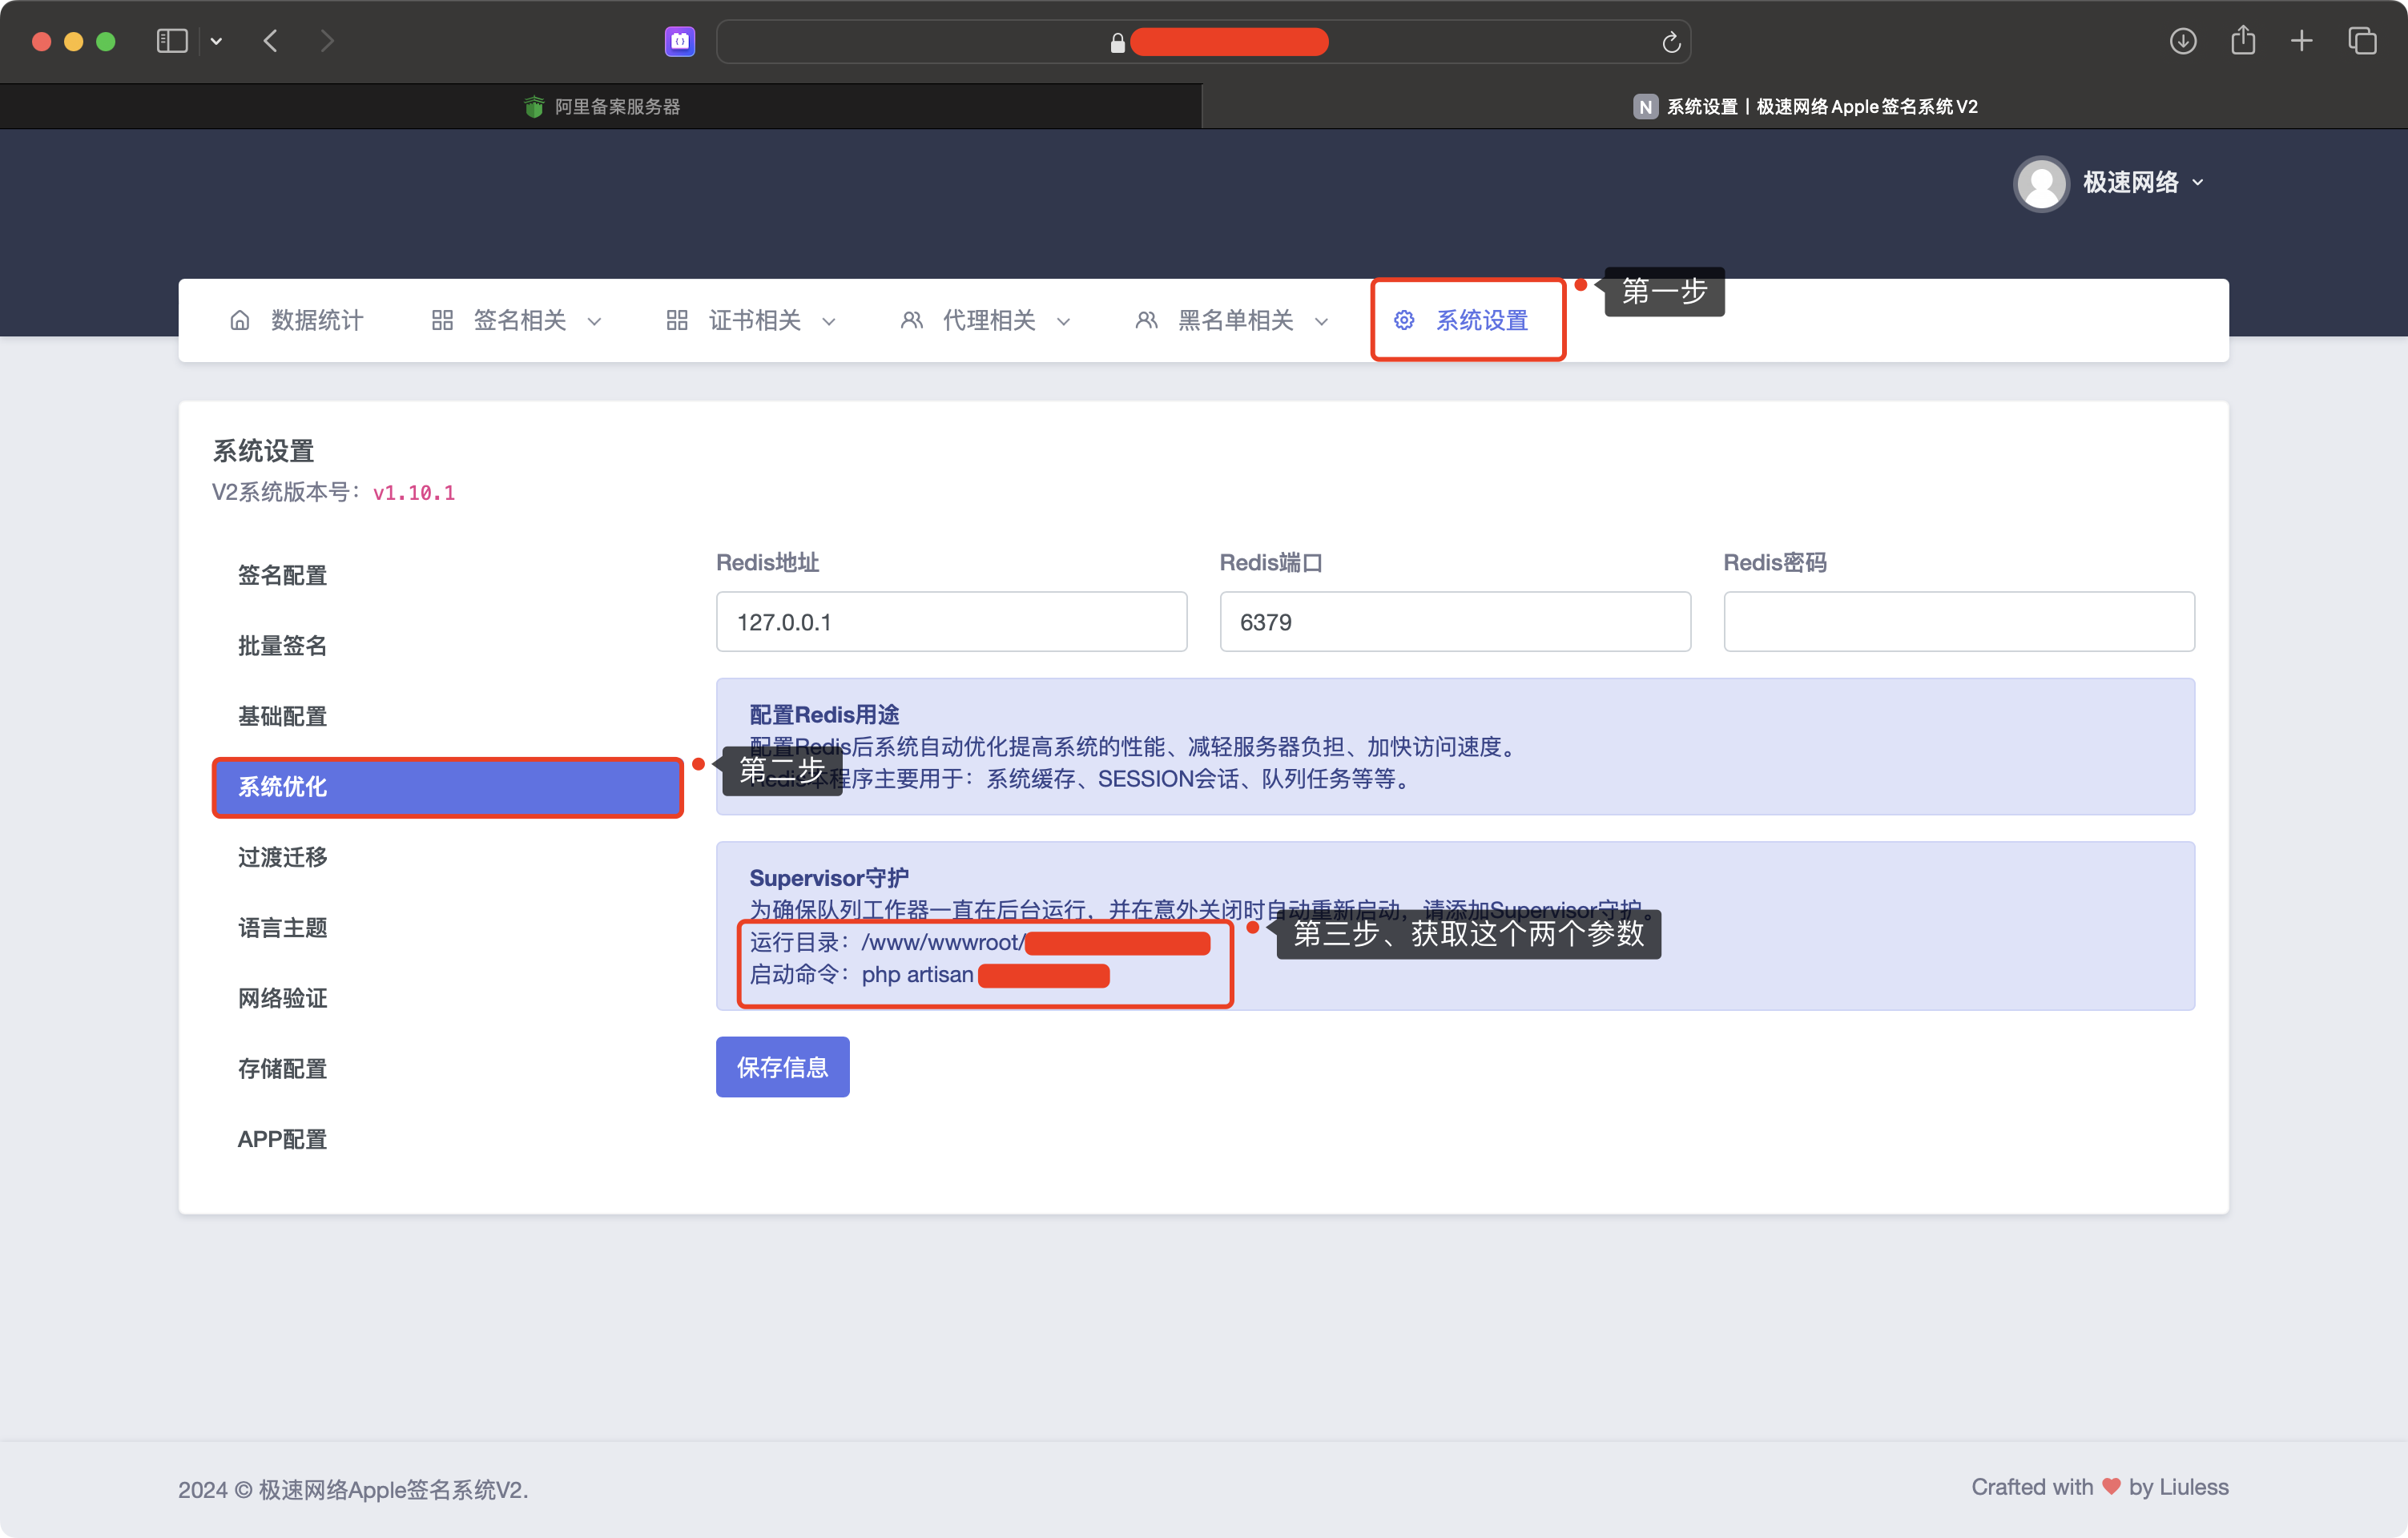Image resolution: width=2408 pixels, height=1538 pixels.
Task: Expand the 代理相关 menu
Action: 986,320
